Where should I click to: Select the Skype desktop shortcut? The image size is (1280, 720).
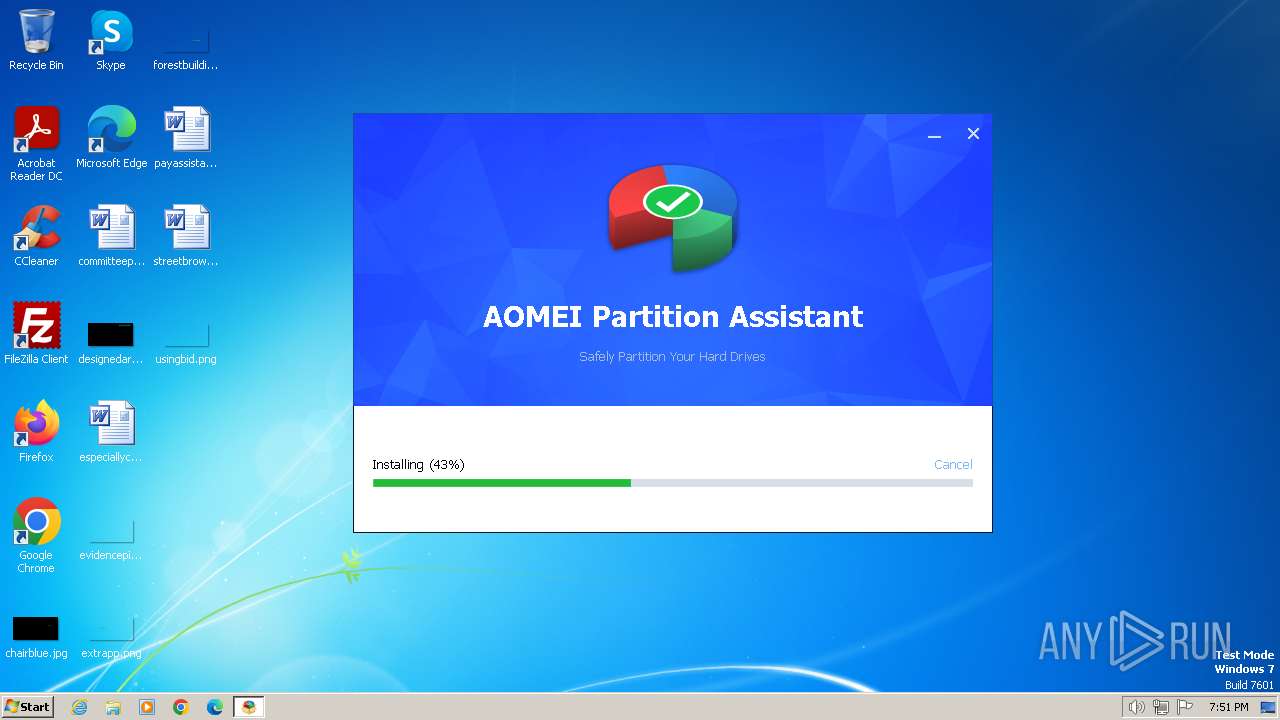(x=111, y=40)
